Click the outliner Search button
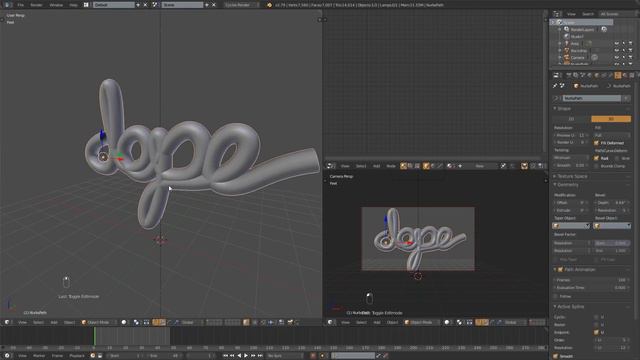Viewport: 640px width, 360px height. click(588, 14)
